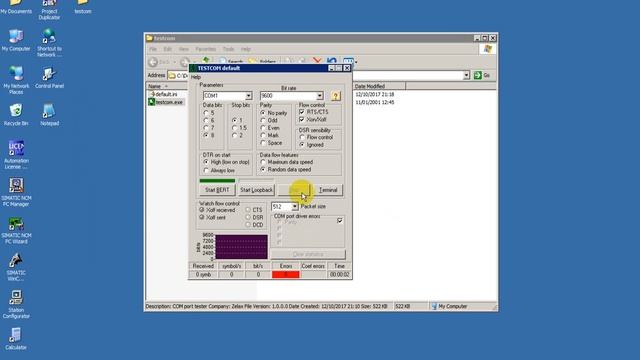Click the Up folder icon in Explorer

[206, 61]
